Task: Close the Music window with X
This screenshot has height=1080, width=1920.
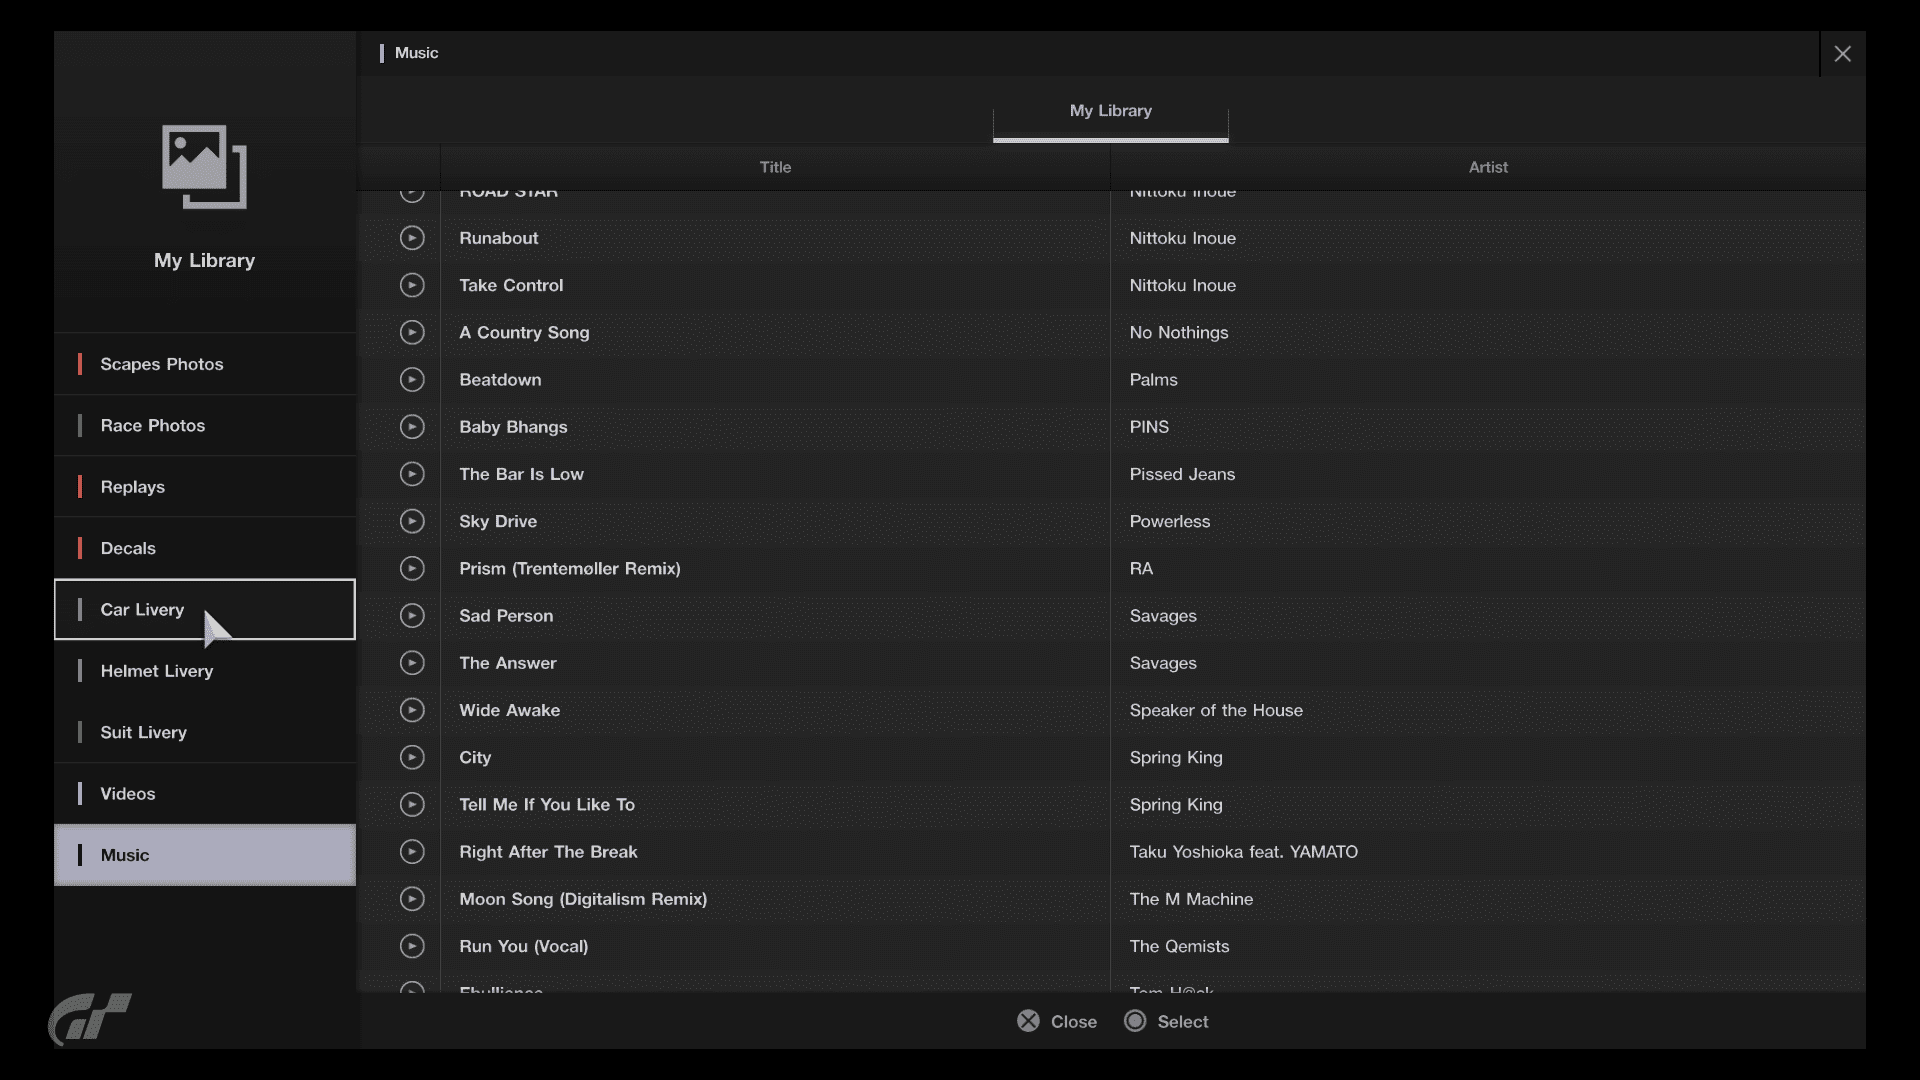Action: [x=1842, y=54]
